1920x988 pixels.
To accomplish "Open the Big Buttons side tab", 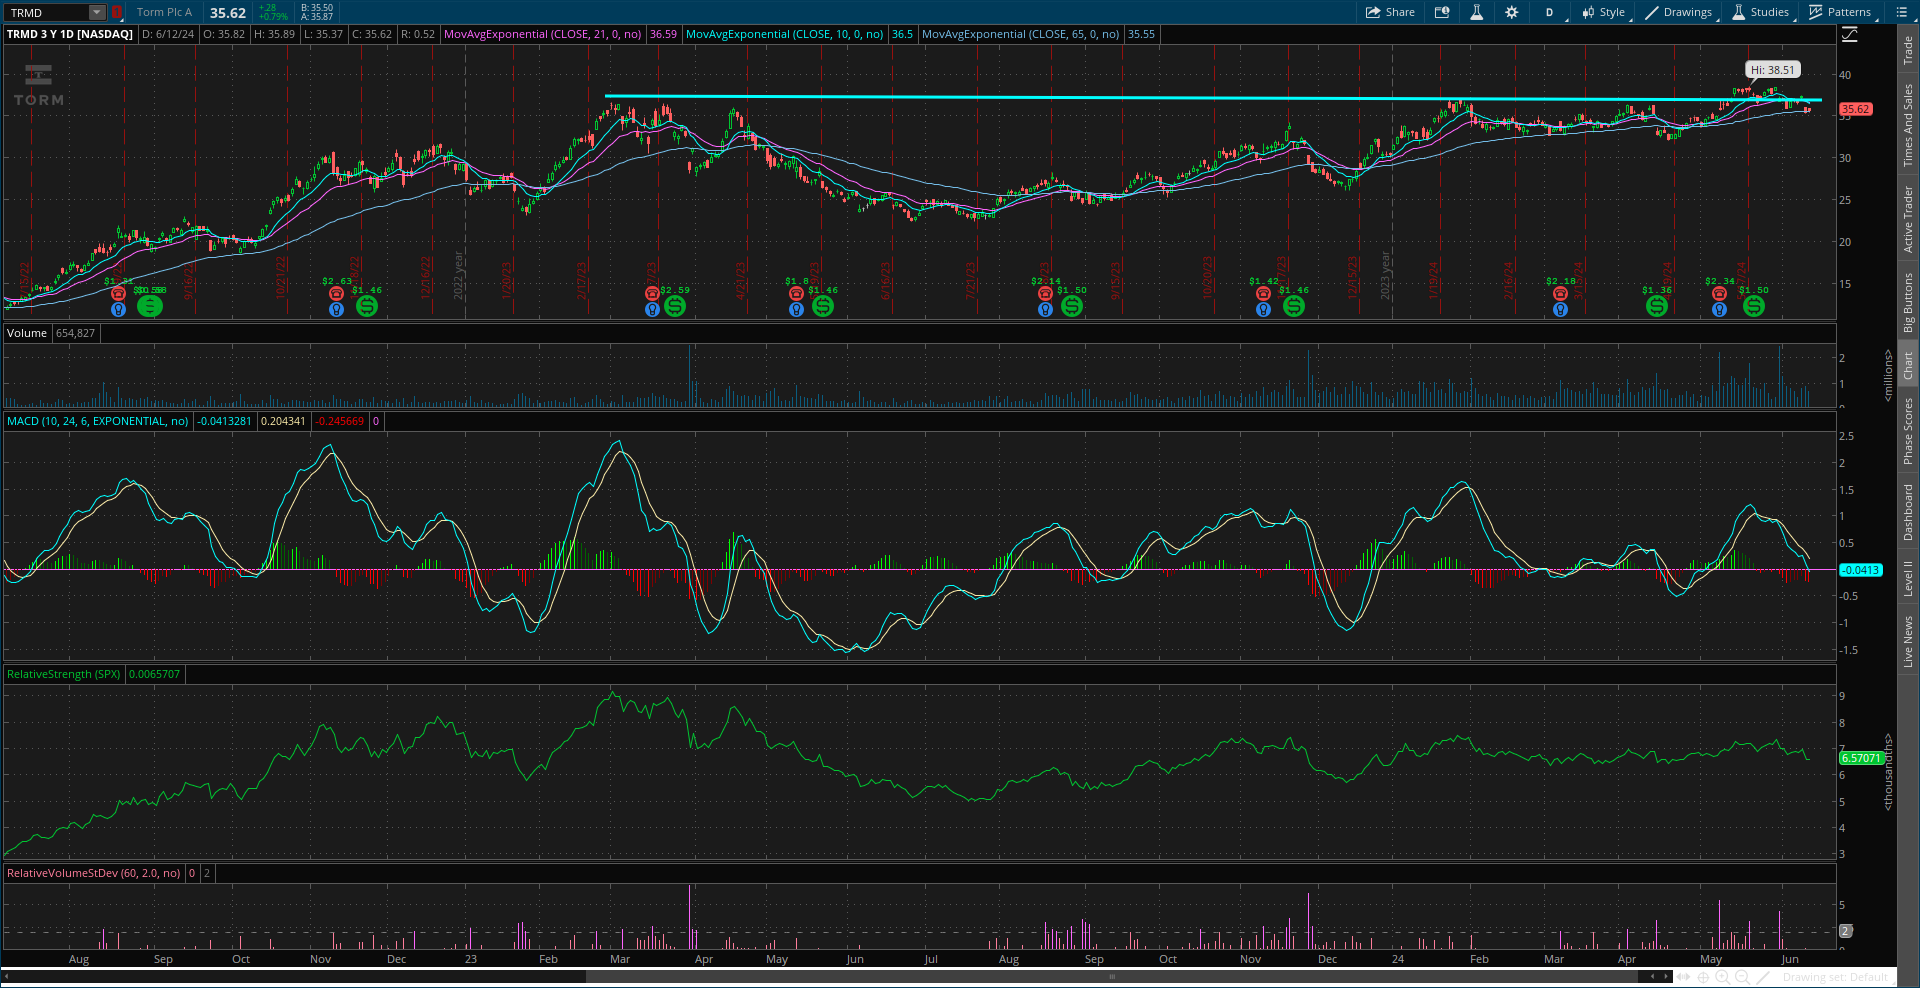I will coord(1908,303).
